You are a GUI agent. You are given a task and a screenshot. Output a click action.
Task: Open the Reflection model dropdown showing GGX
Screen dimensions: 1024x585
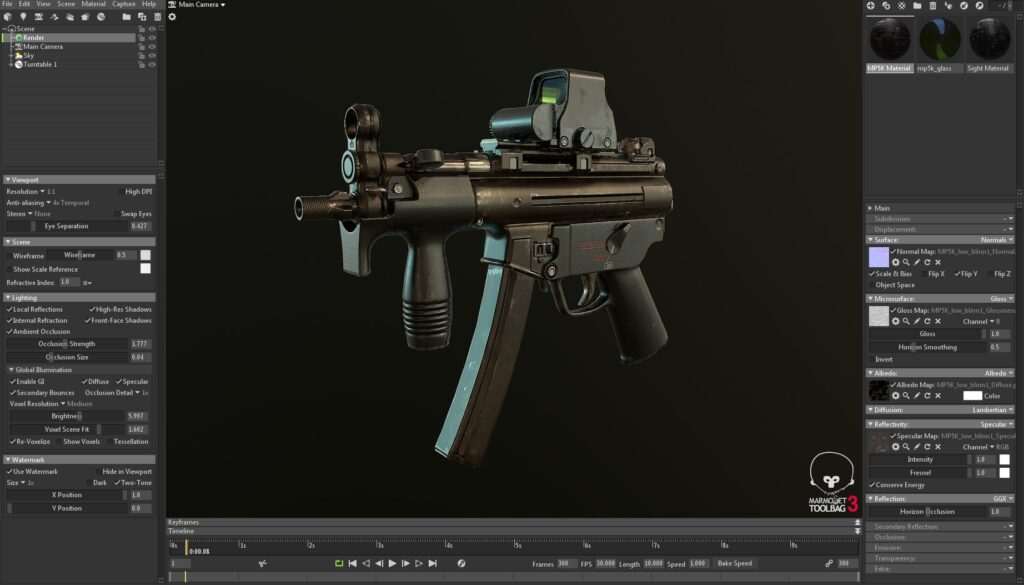1003,499
